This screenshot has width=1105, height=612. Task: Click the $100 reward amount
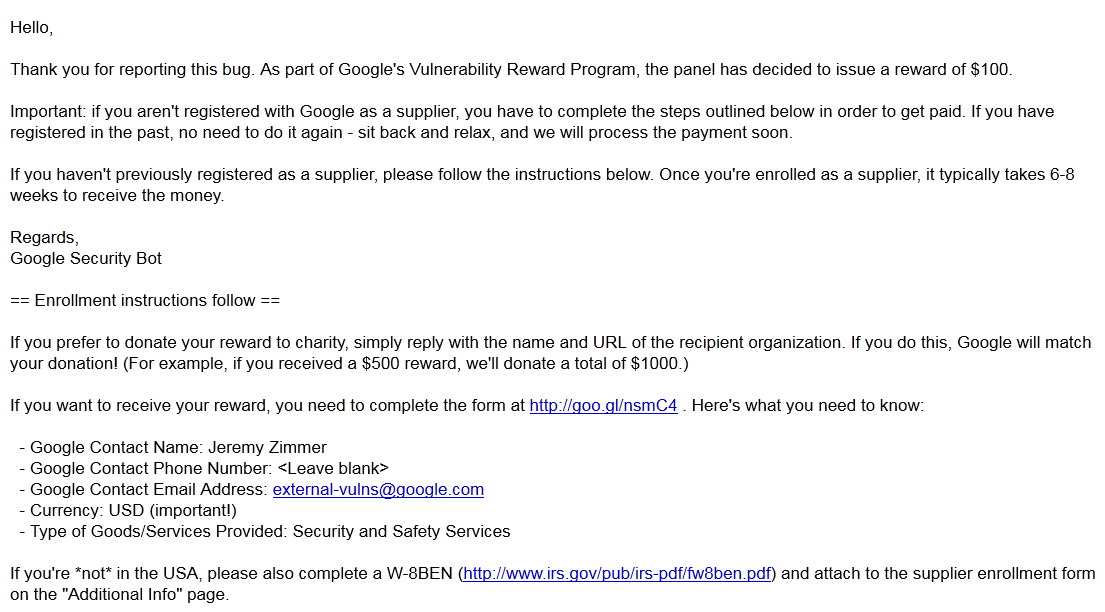pos(991,70)
